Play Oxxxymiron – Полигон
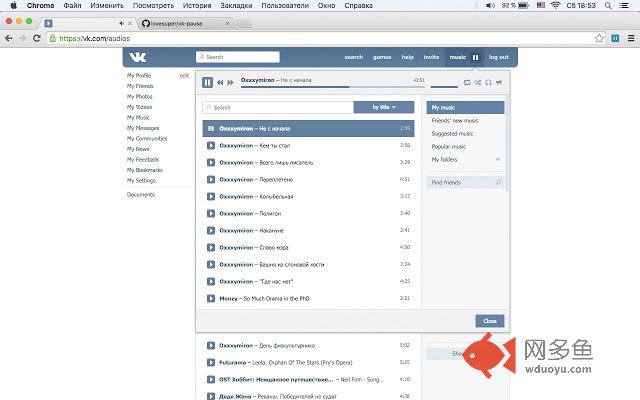The image size is (640, 400). [211, 213]
